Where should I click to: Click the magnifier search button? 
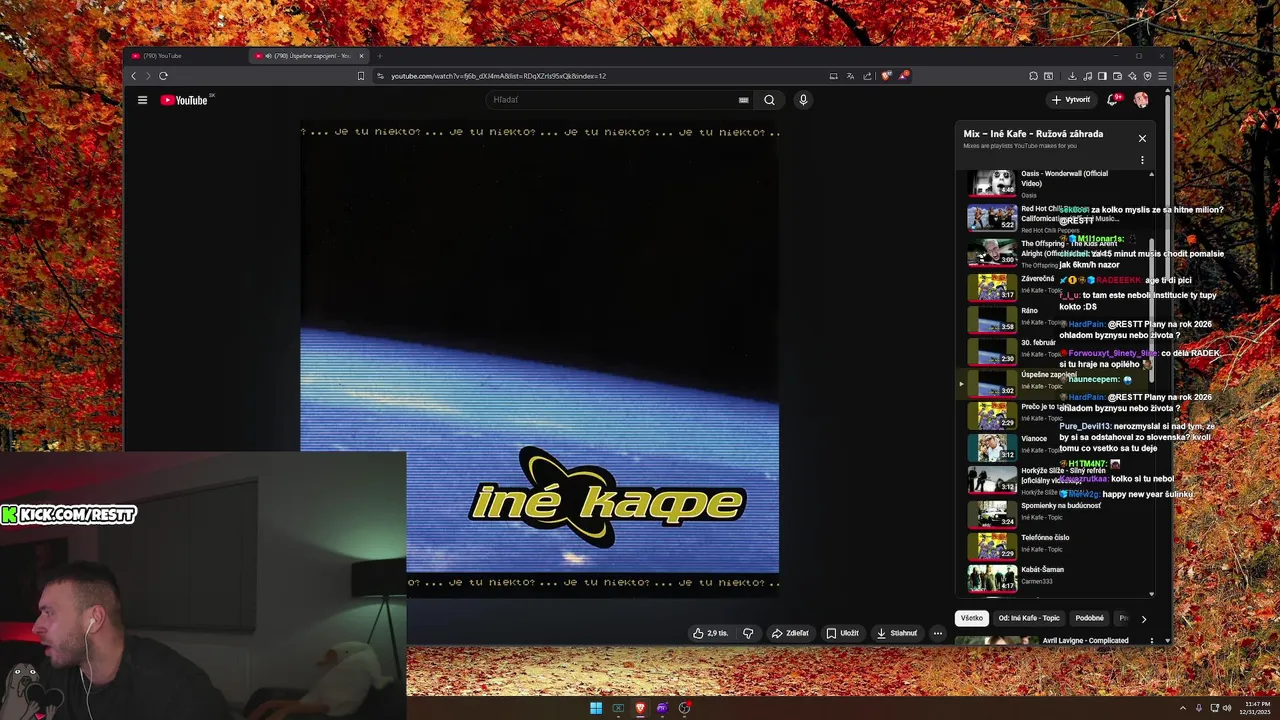[x=769, y=100]
